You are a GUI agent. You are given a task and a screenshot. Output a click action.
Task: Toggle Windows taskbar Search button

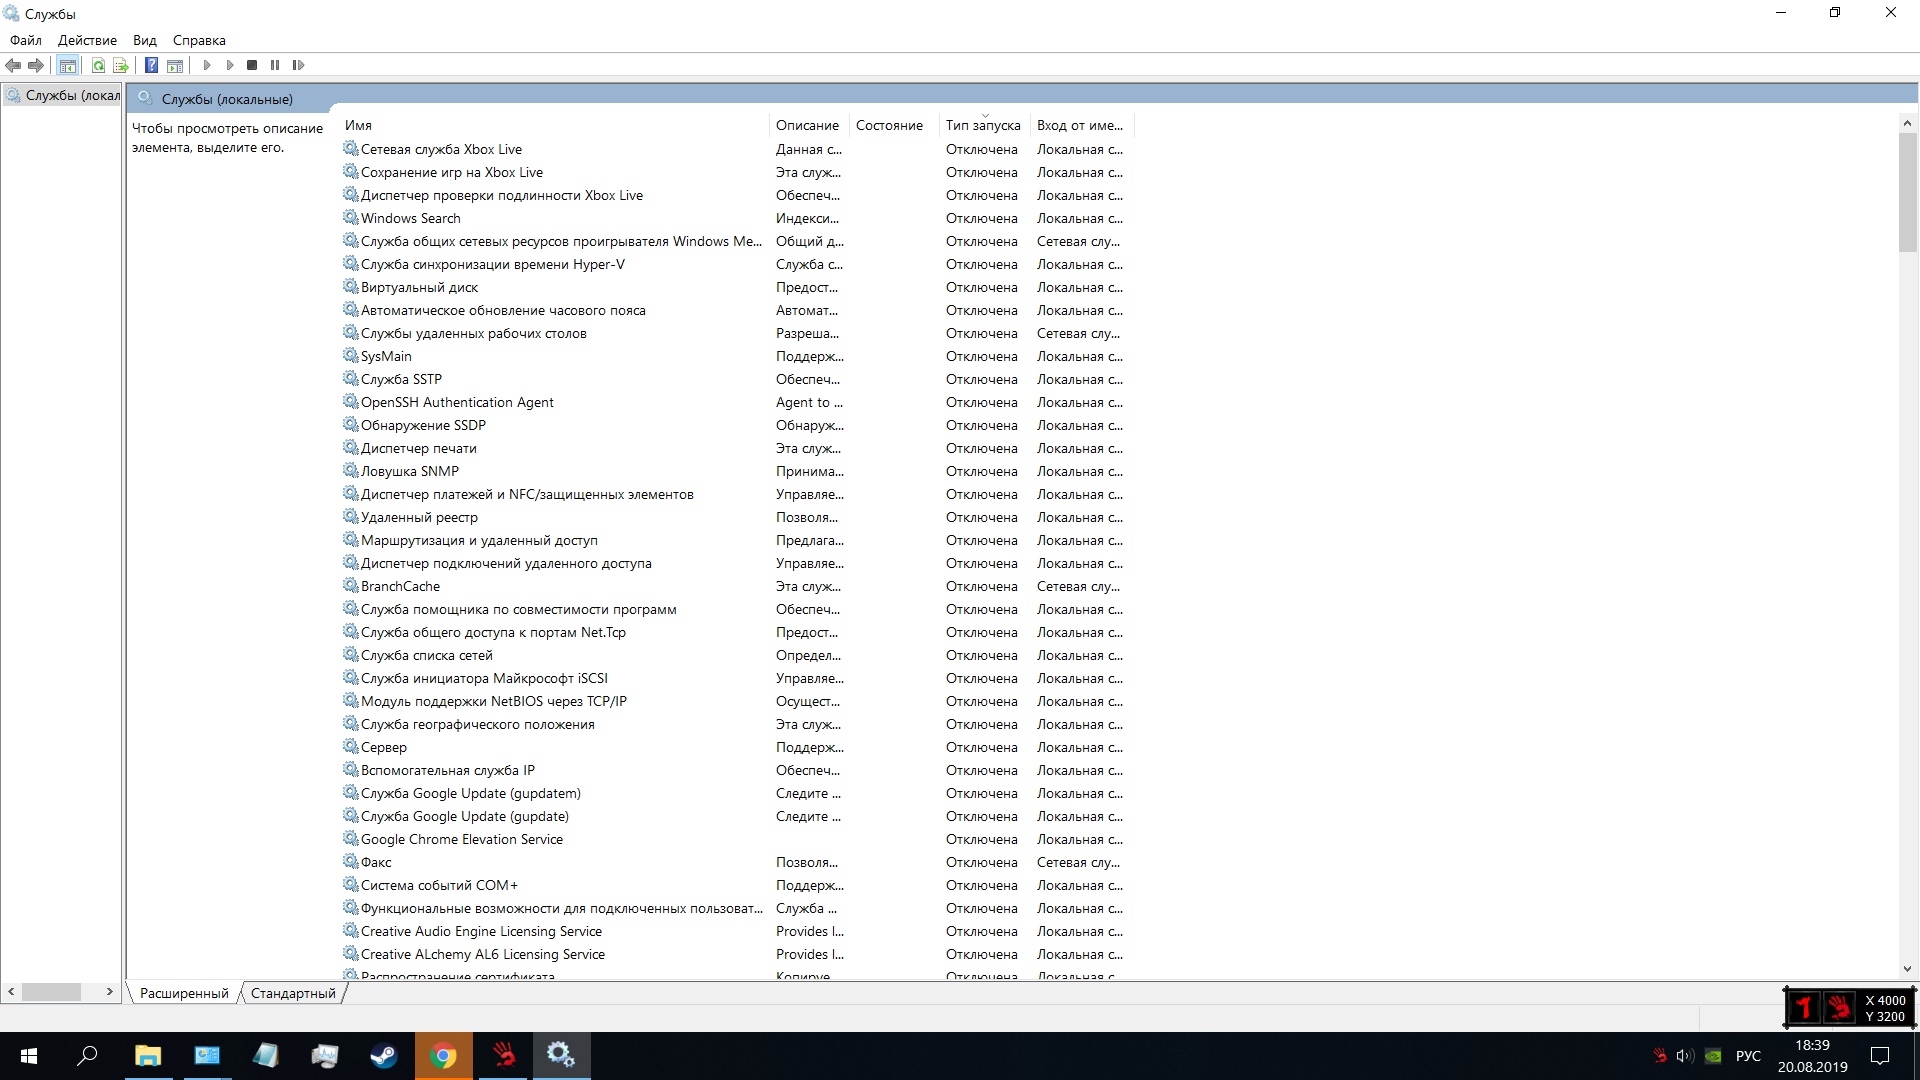coord(87,1055)
